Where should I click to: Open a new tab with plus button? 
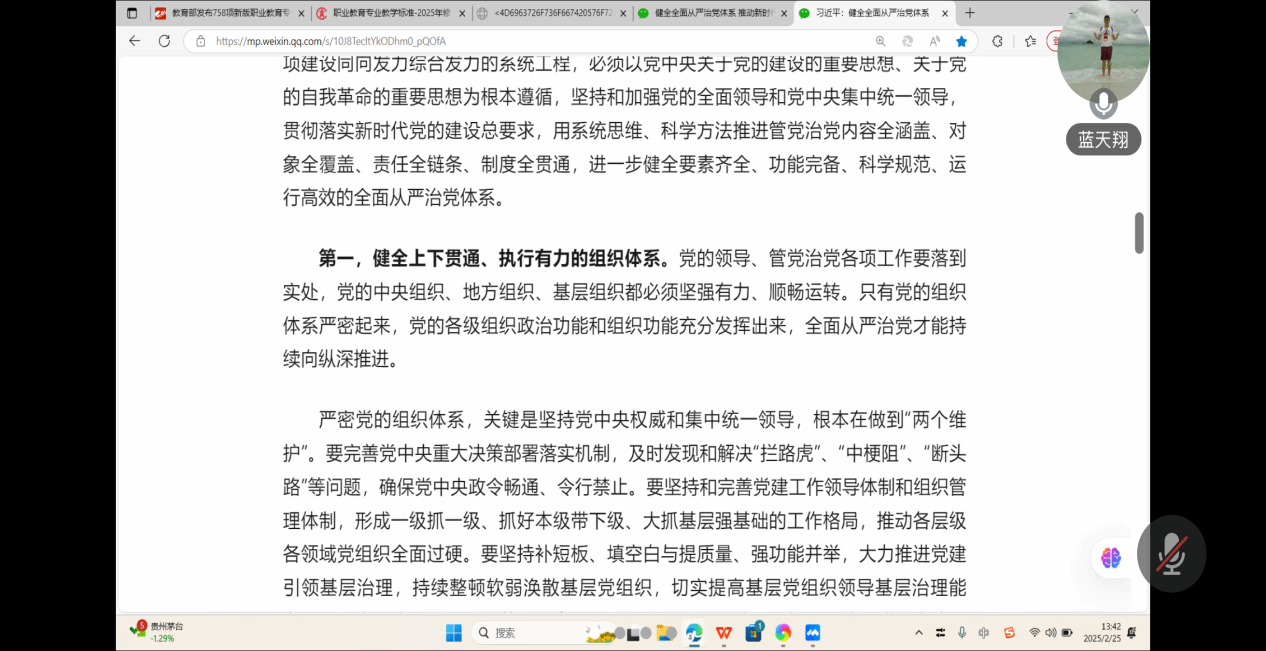pyautogui.click(x=969, y=13)
